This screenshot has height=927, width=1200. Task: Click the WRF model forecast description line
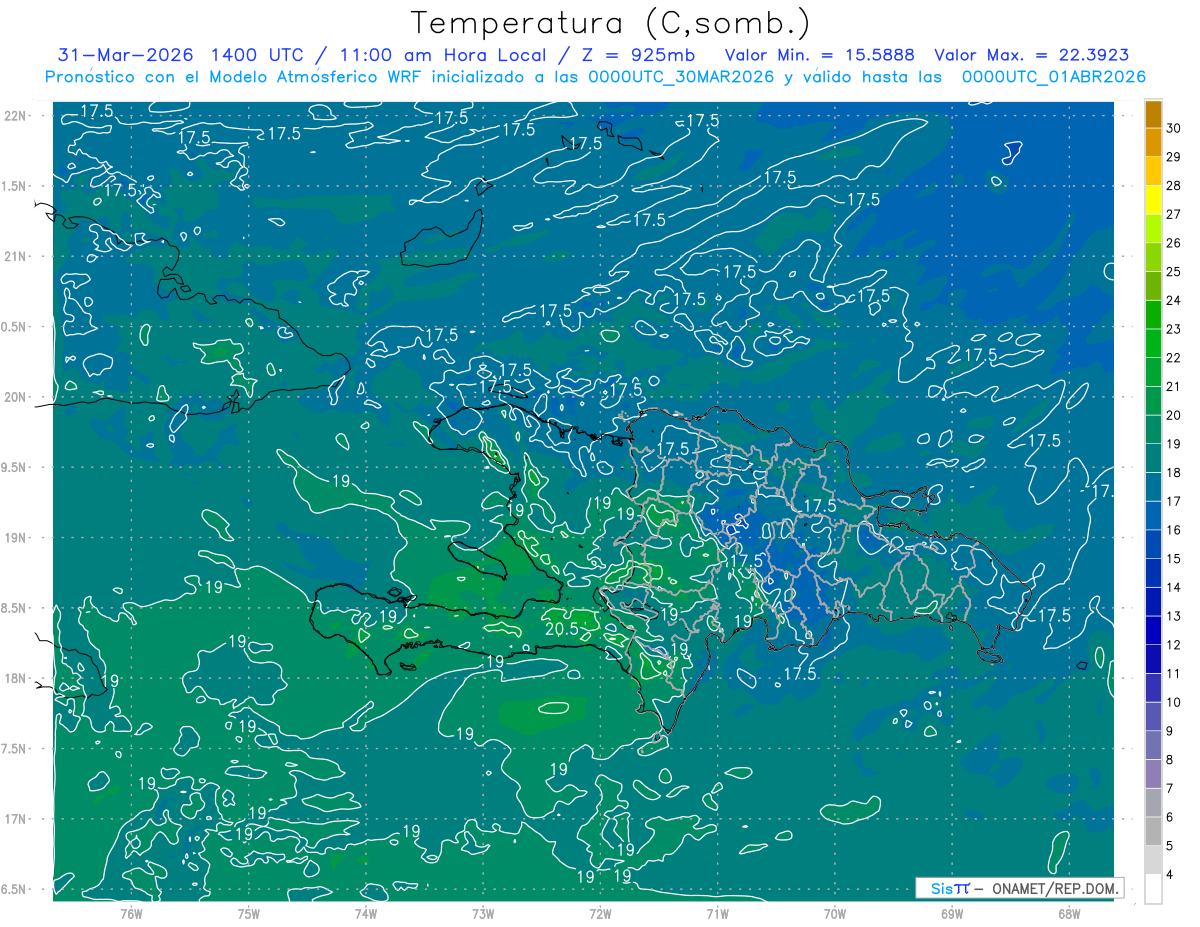596,77
